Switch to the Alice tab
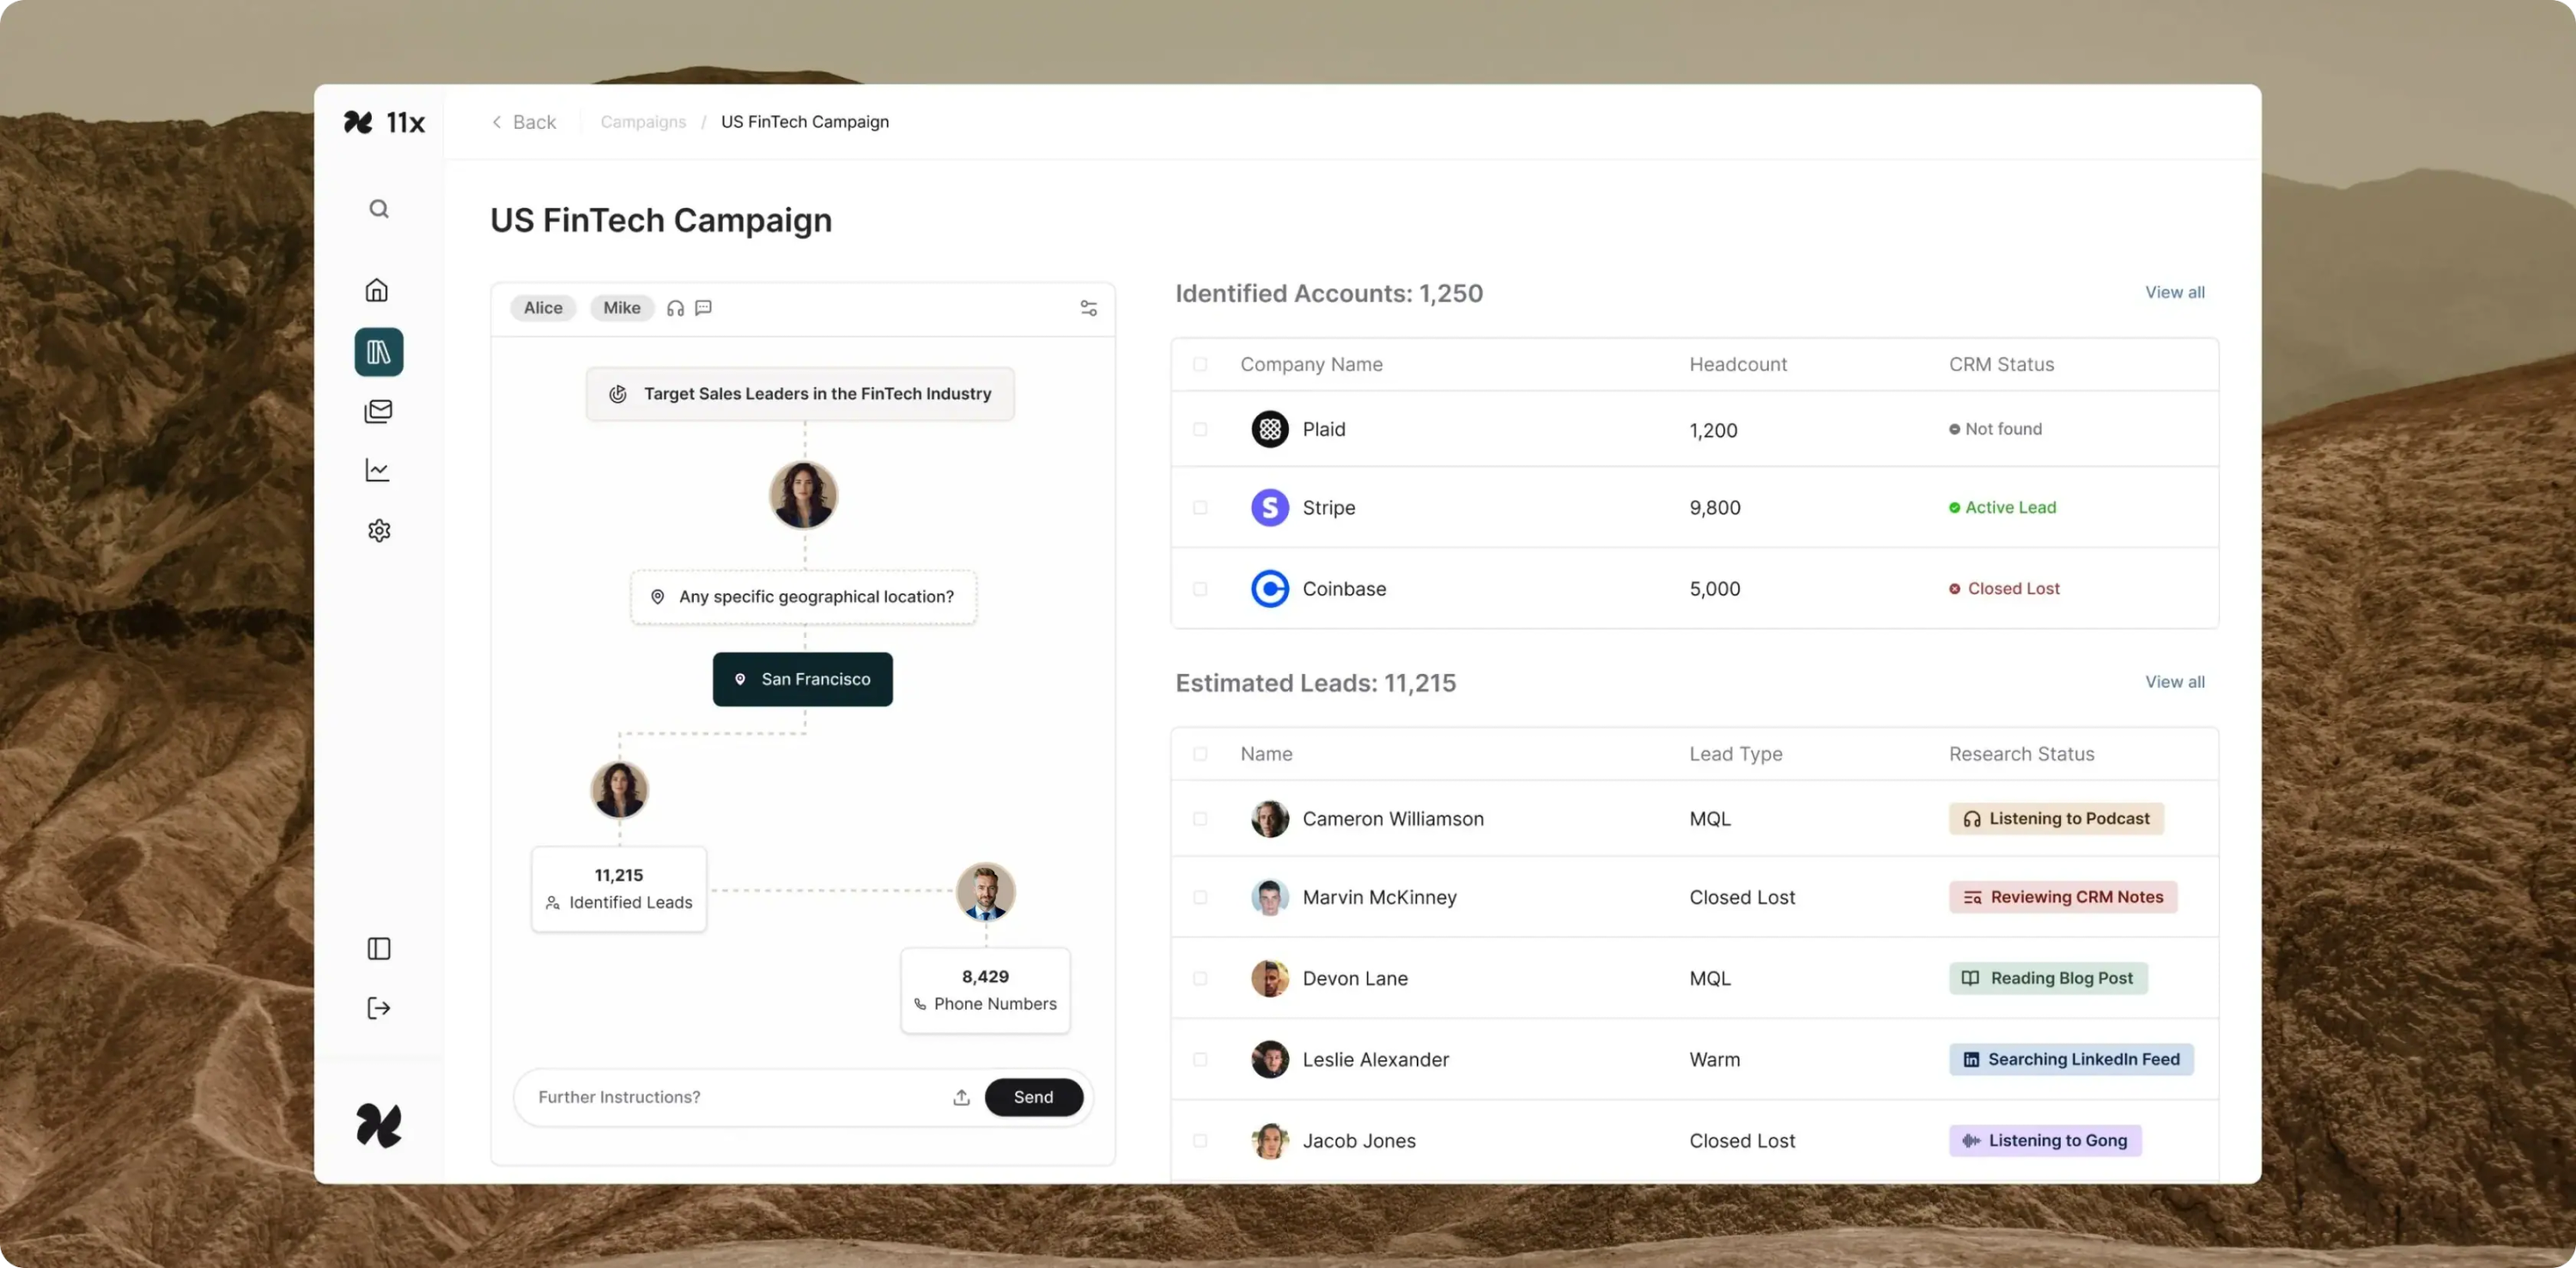2576x1268 pixels. pyautogui.click(x=542, y=308)
